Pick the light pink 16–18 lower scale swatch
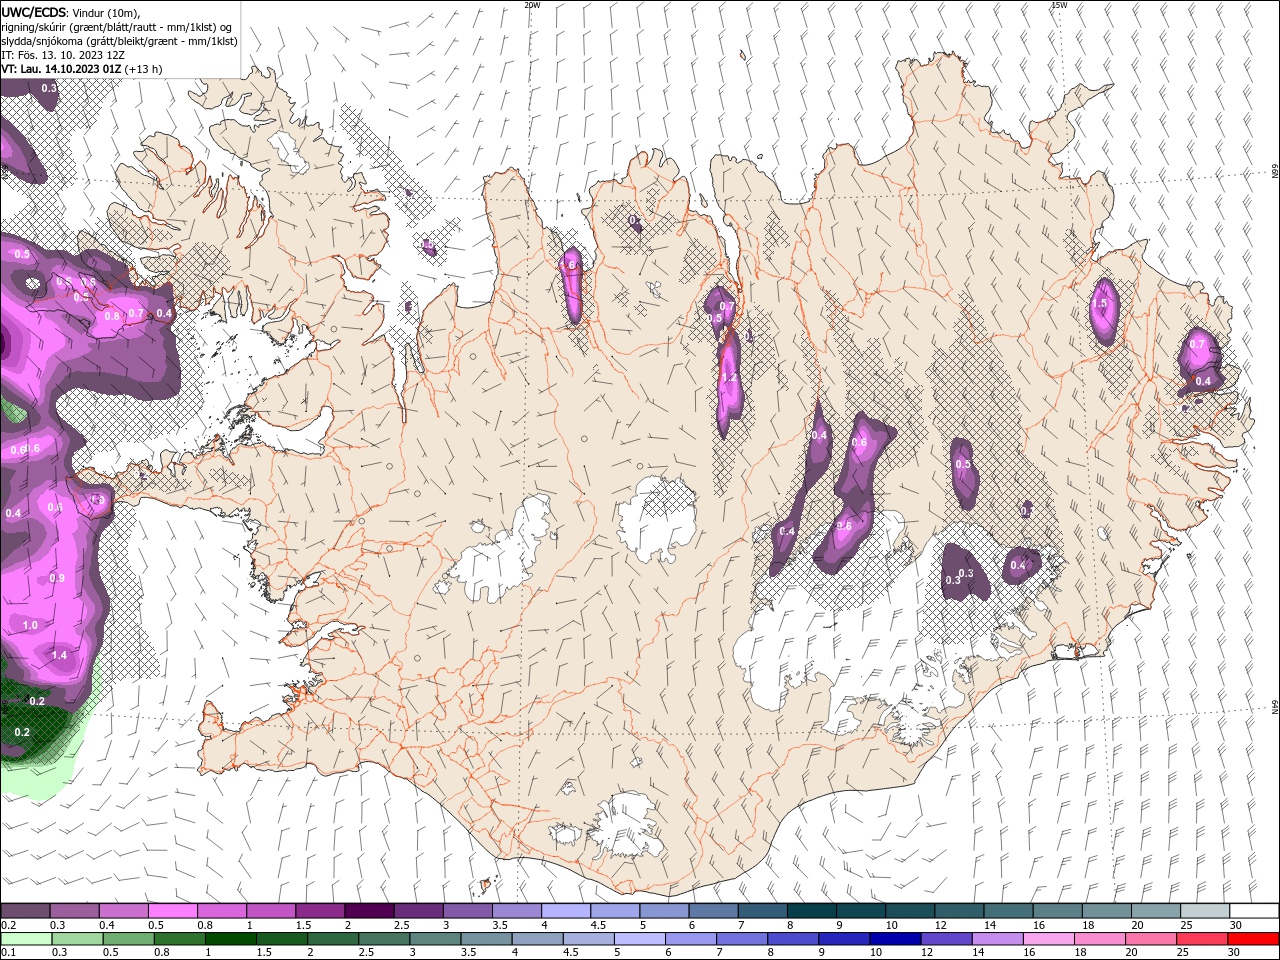This screenshot has width=1280, height=960. point(1048,939)
